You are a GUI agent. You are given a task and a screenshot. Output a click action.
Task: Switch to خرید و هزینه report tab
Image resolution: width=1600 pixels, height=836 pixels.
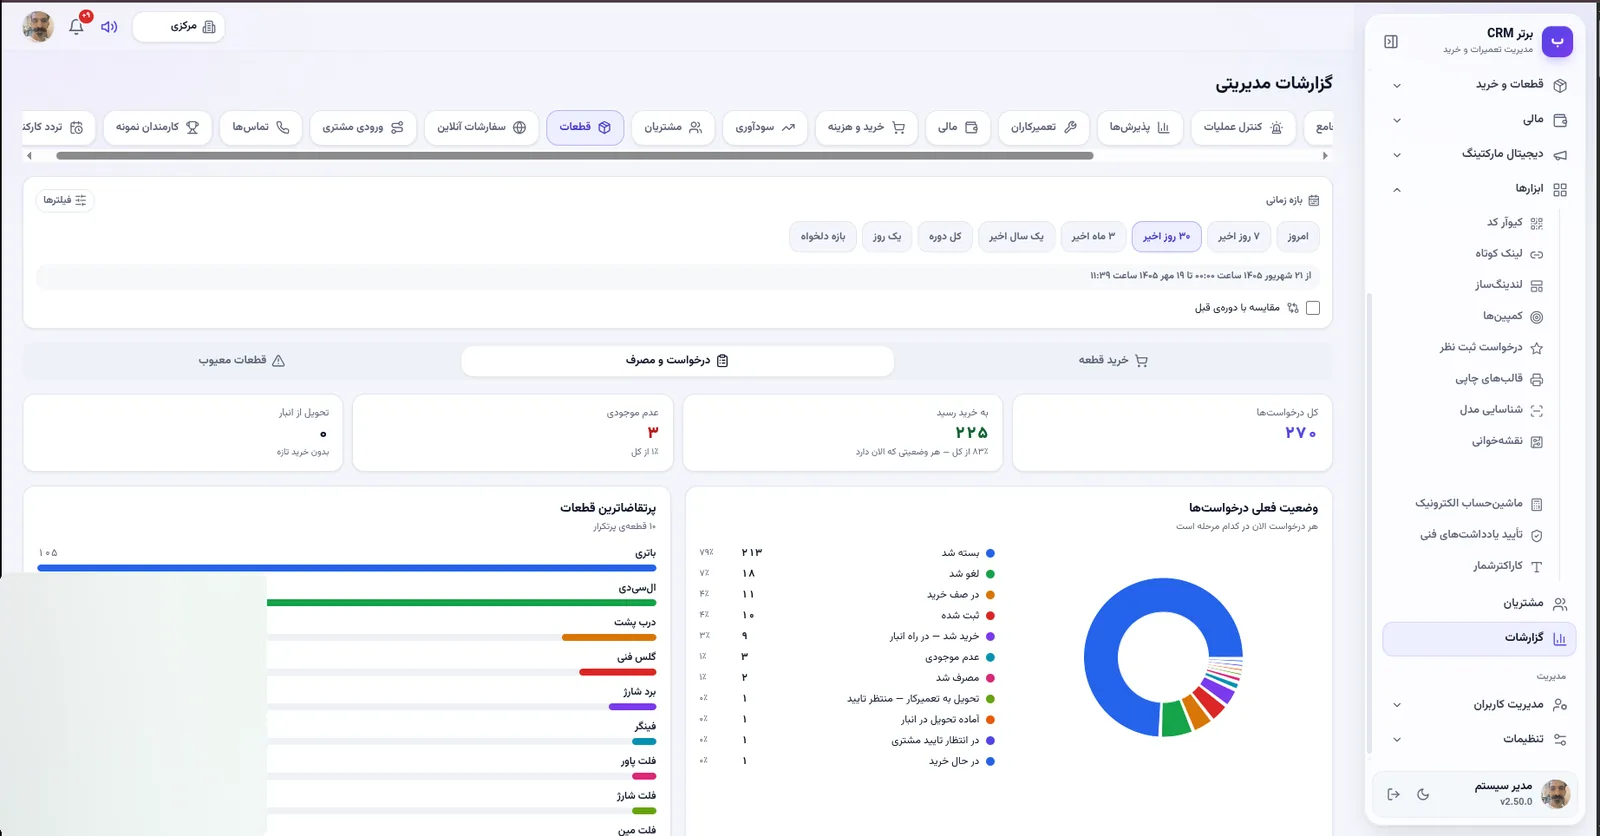(866, 127)
